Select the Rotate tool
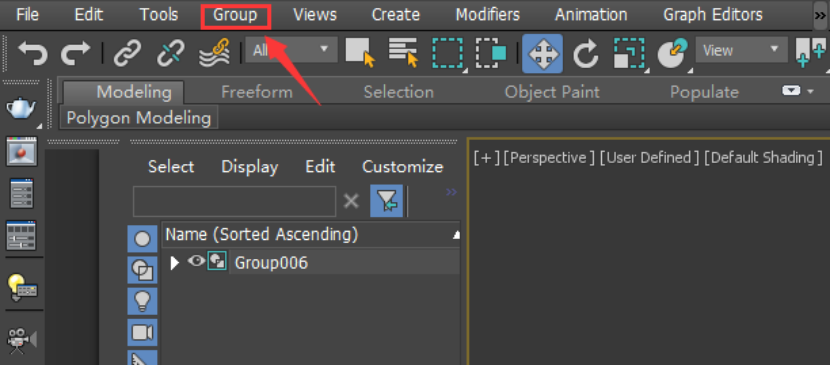 coord(585,53)
